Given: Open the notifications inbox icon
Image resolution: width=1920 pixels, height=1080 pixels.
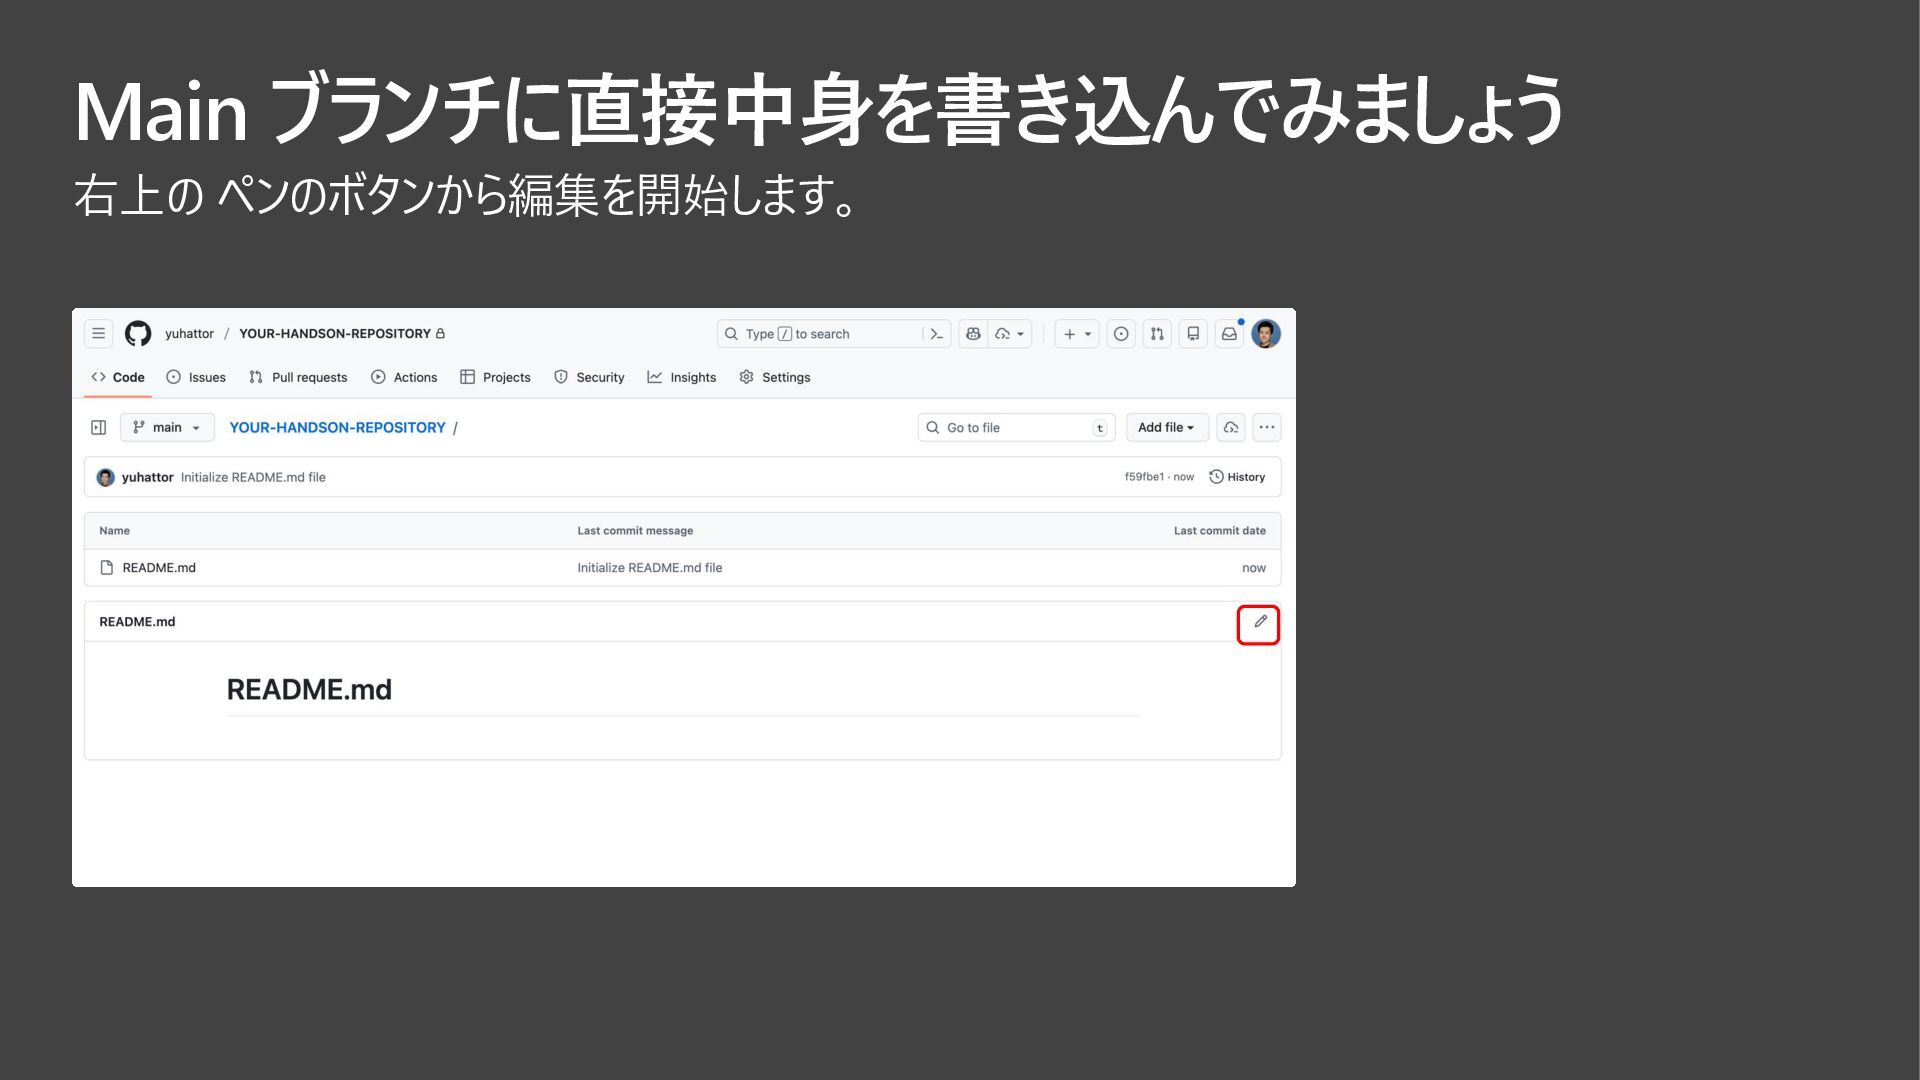Looking at the screenshot, I should 1229,334.
